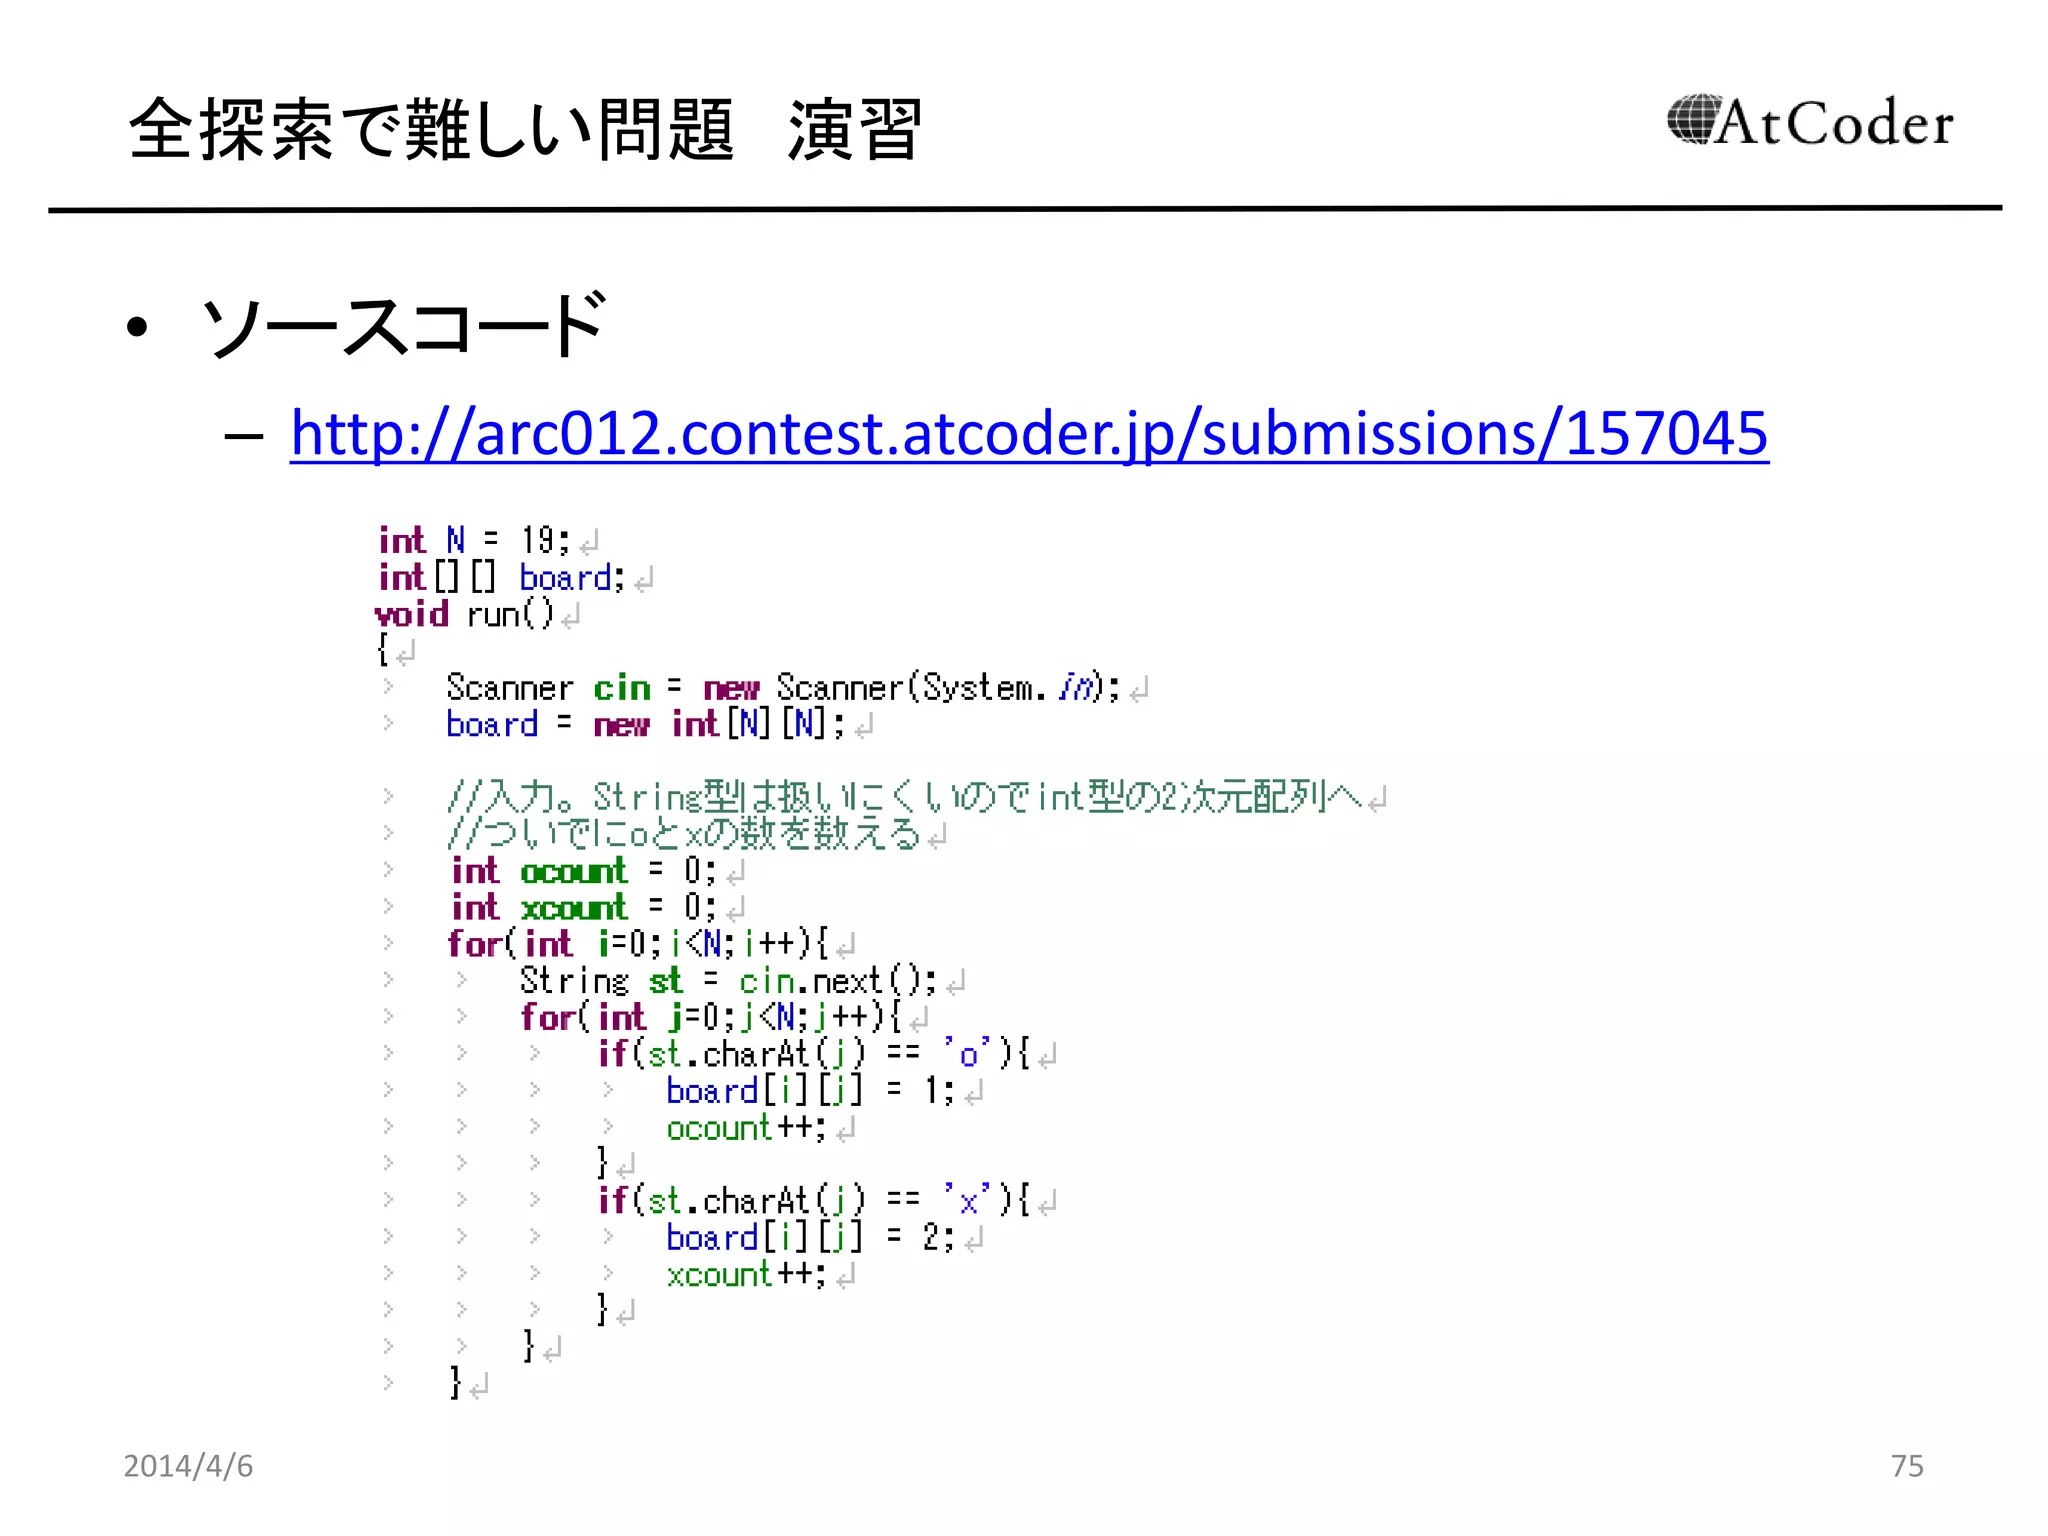Image resolution: width=2048 pixels, height=1536 pixels.
Task: Click the outer 'for(int i=0;i<N;i++){' line
Action: click(638, 943)
